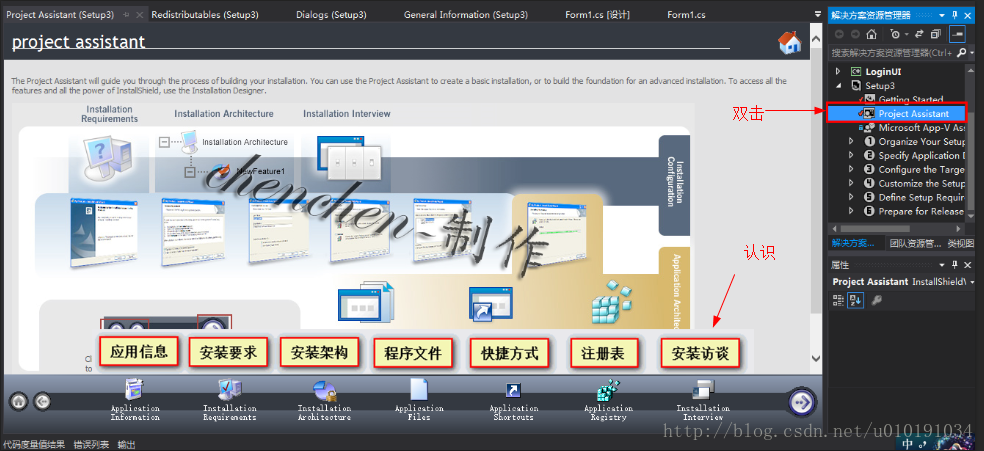The height and width of the screenshot is (451, 984).
Task: Collapse Installation Architecture tree node in diagram
Action: [x=164, y=142]
